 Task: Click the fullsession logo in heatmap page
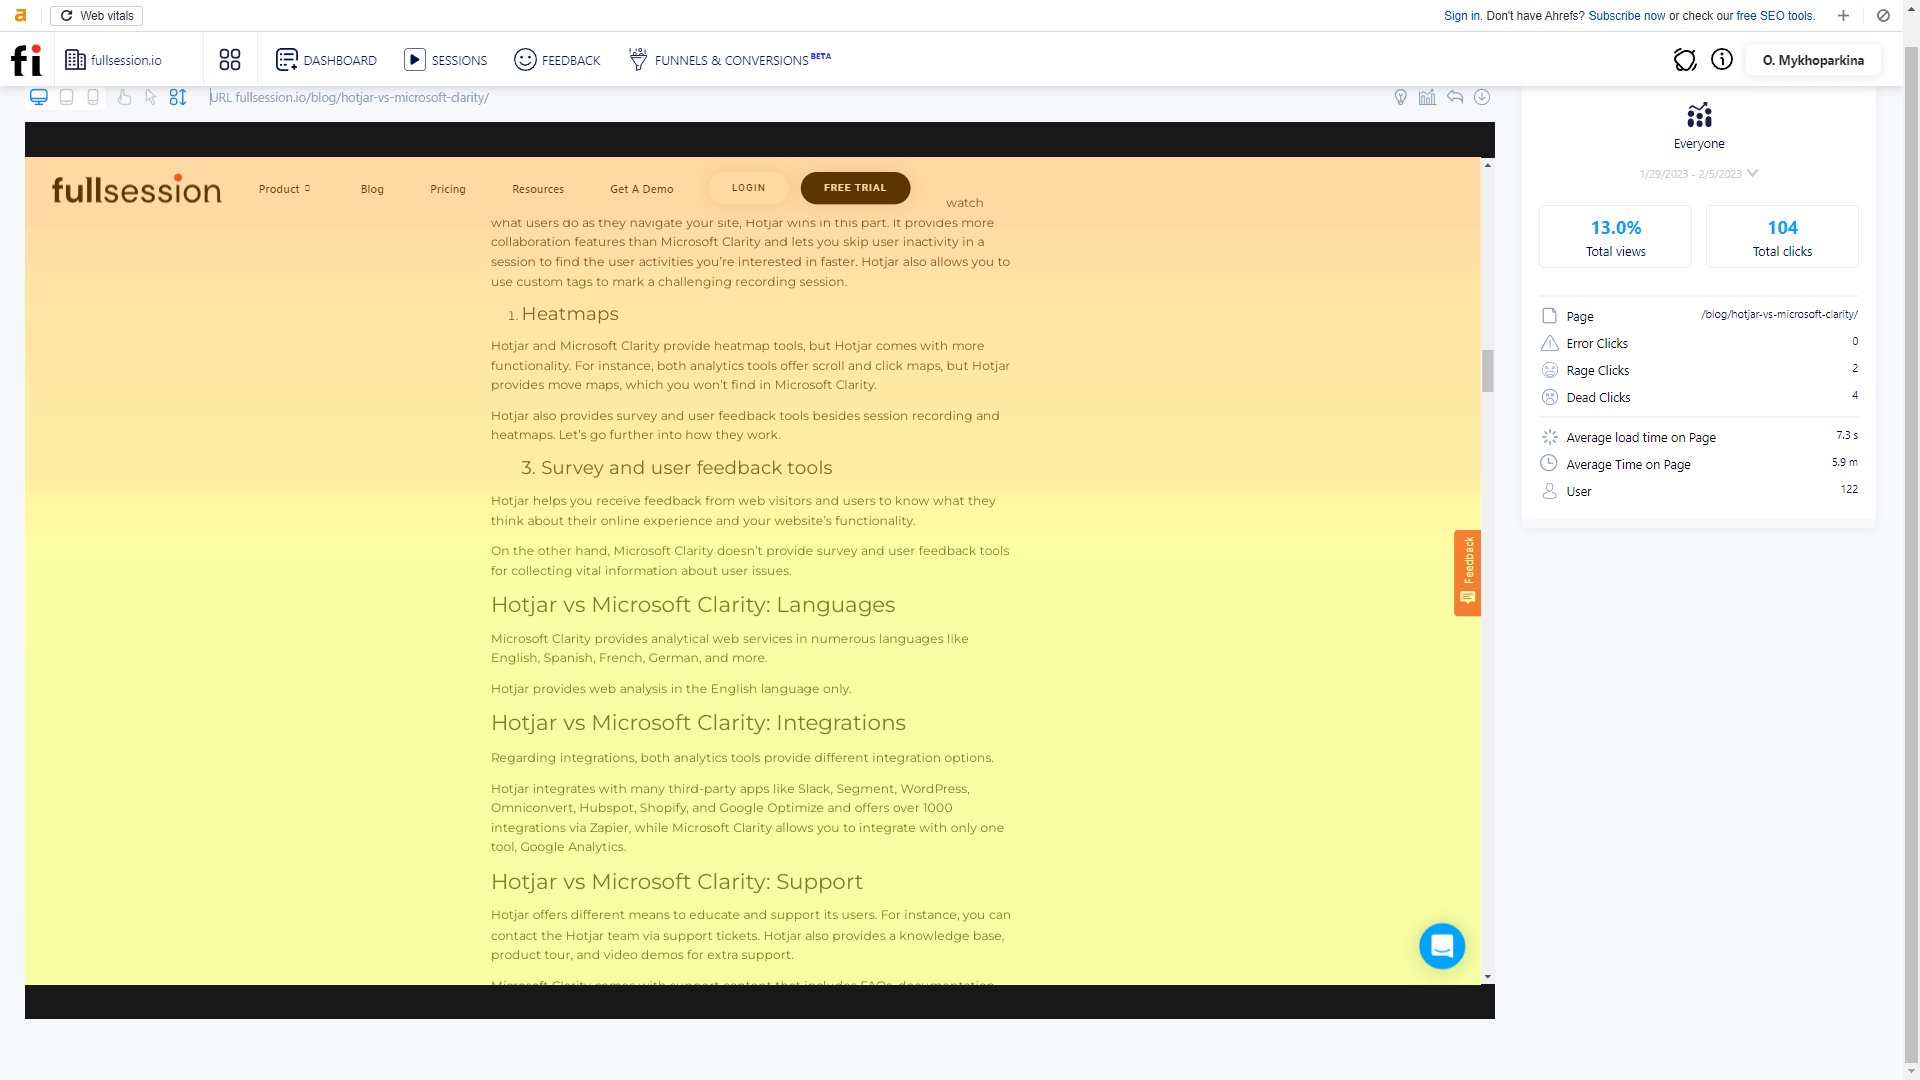point(136,188)
